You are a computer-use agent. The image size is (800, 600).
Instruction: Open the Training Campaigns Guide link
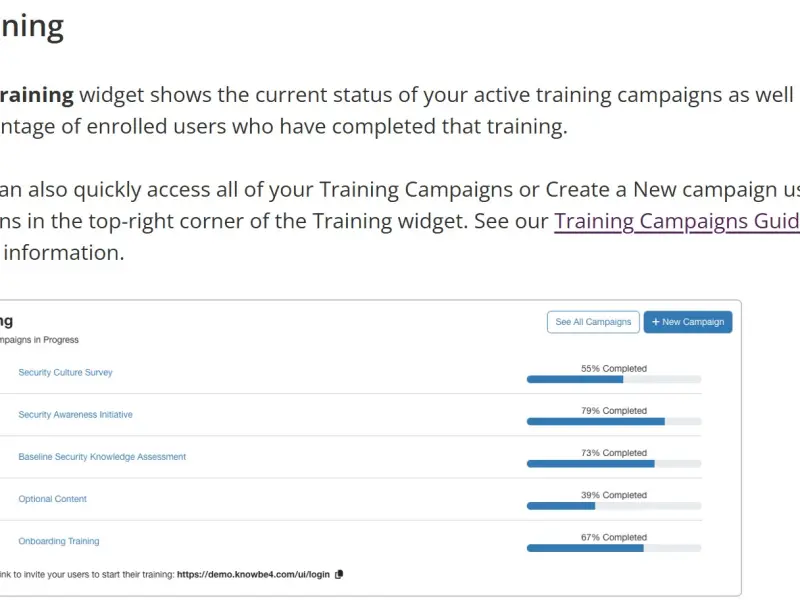coord(677,221)
